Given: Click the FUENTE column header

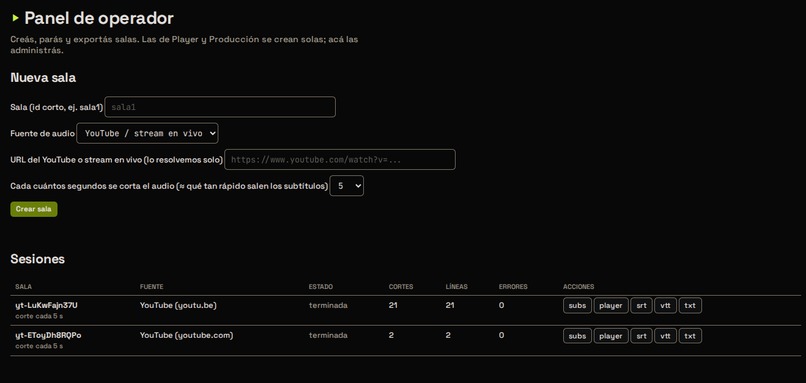Looking at the screenshot, I should point(152,287).
